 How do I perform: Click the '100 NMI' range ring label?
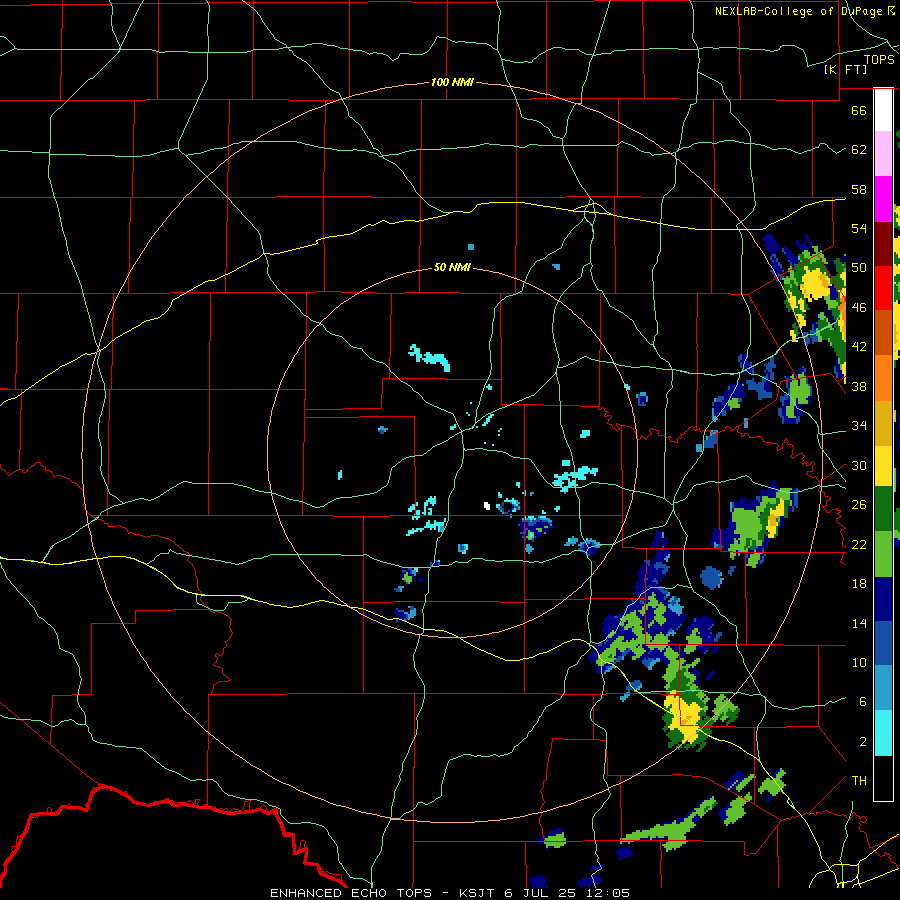tap(452, 82)
